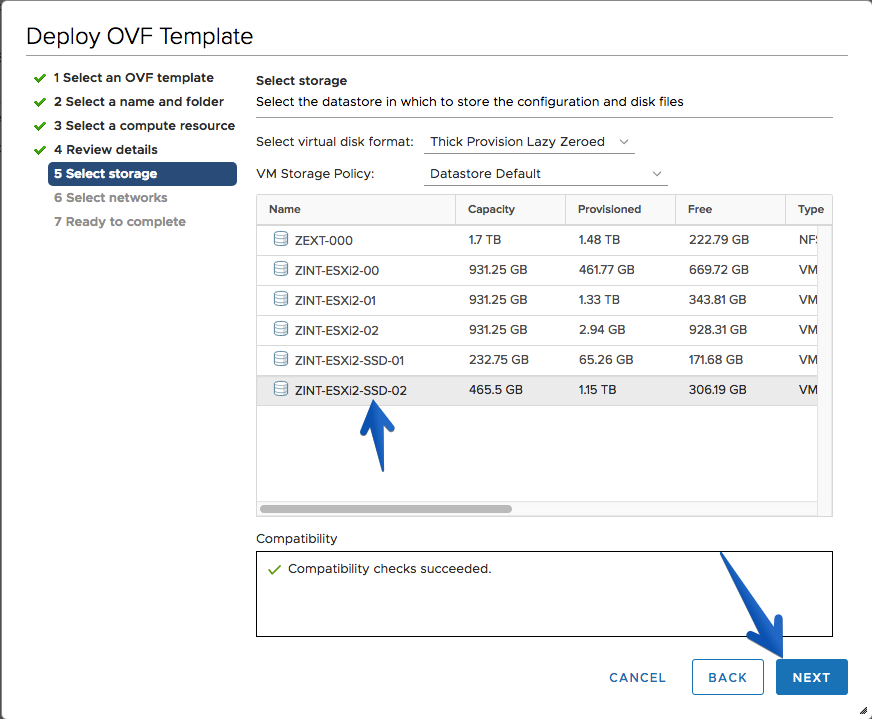Click the 465.5 GB capacity value
Screen dimensions: 872x719
click(496, 390)
